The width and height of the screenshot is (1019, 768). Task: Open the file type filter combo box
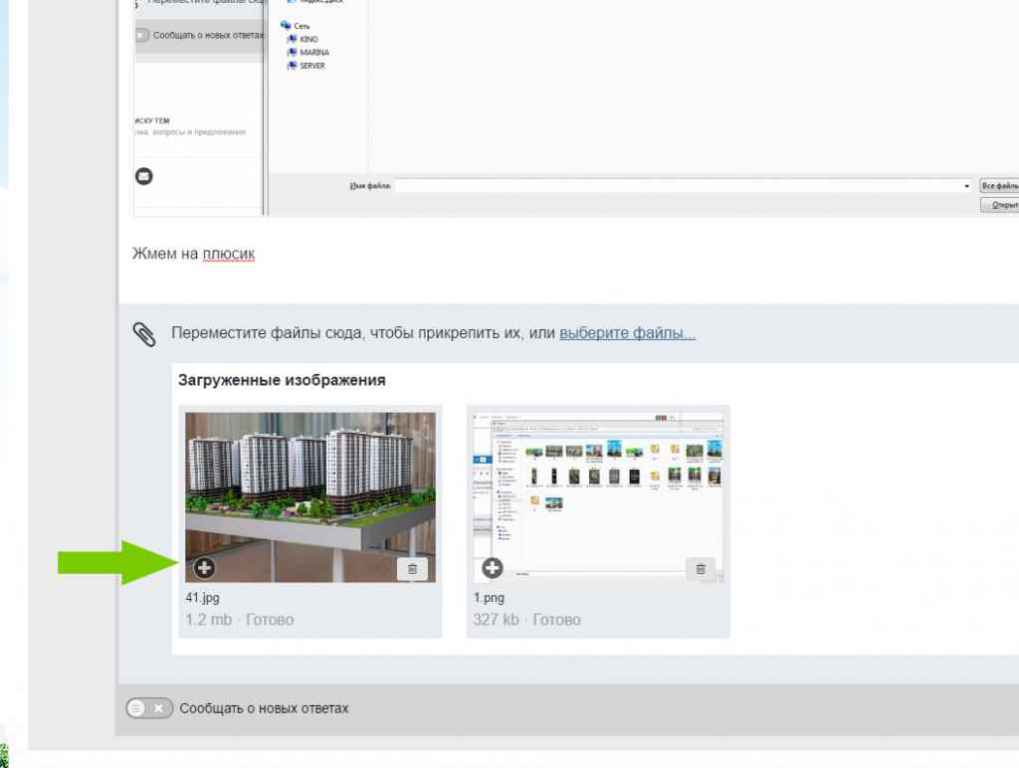coord(1000,186)
